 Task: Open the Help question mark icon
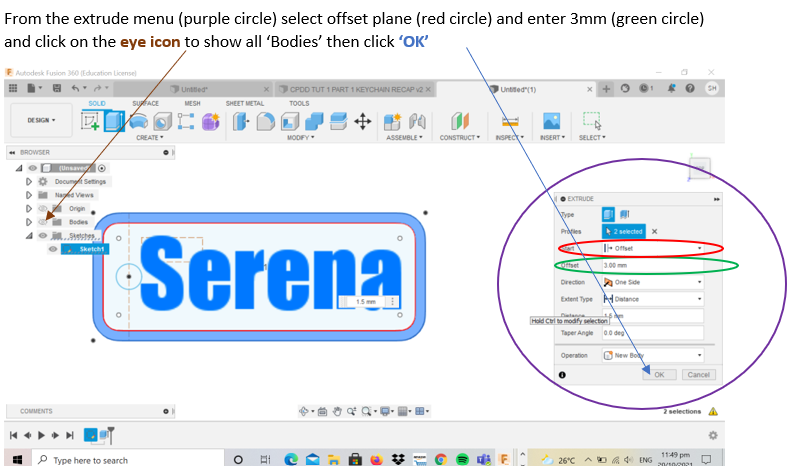(690, 88)
